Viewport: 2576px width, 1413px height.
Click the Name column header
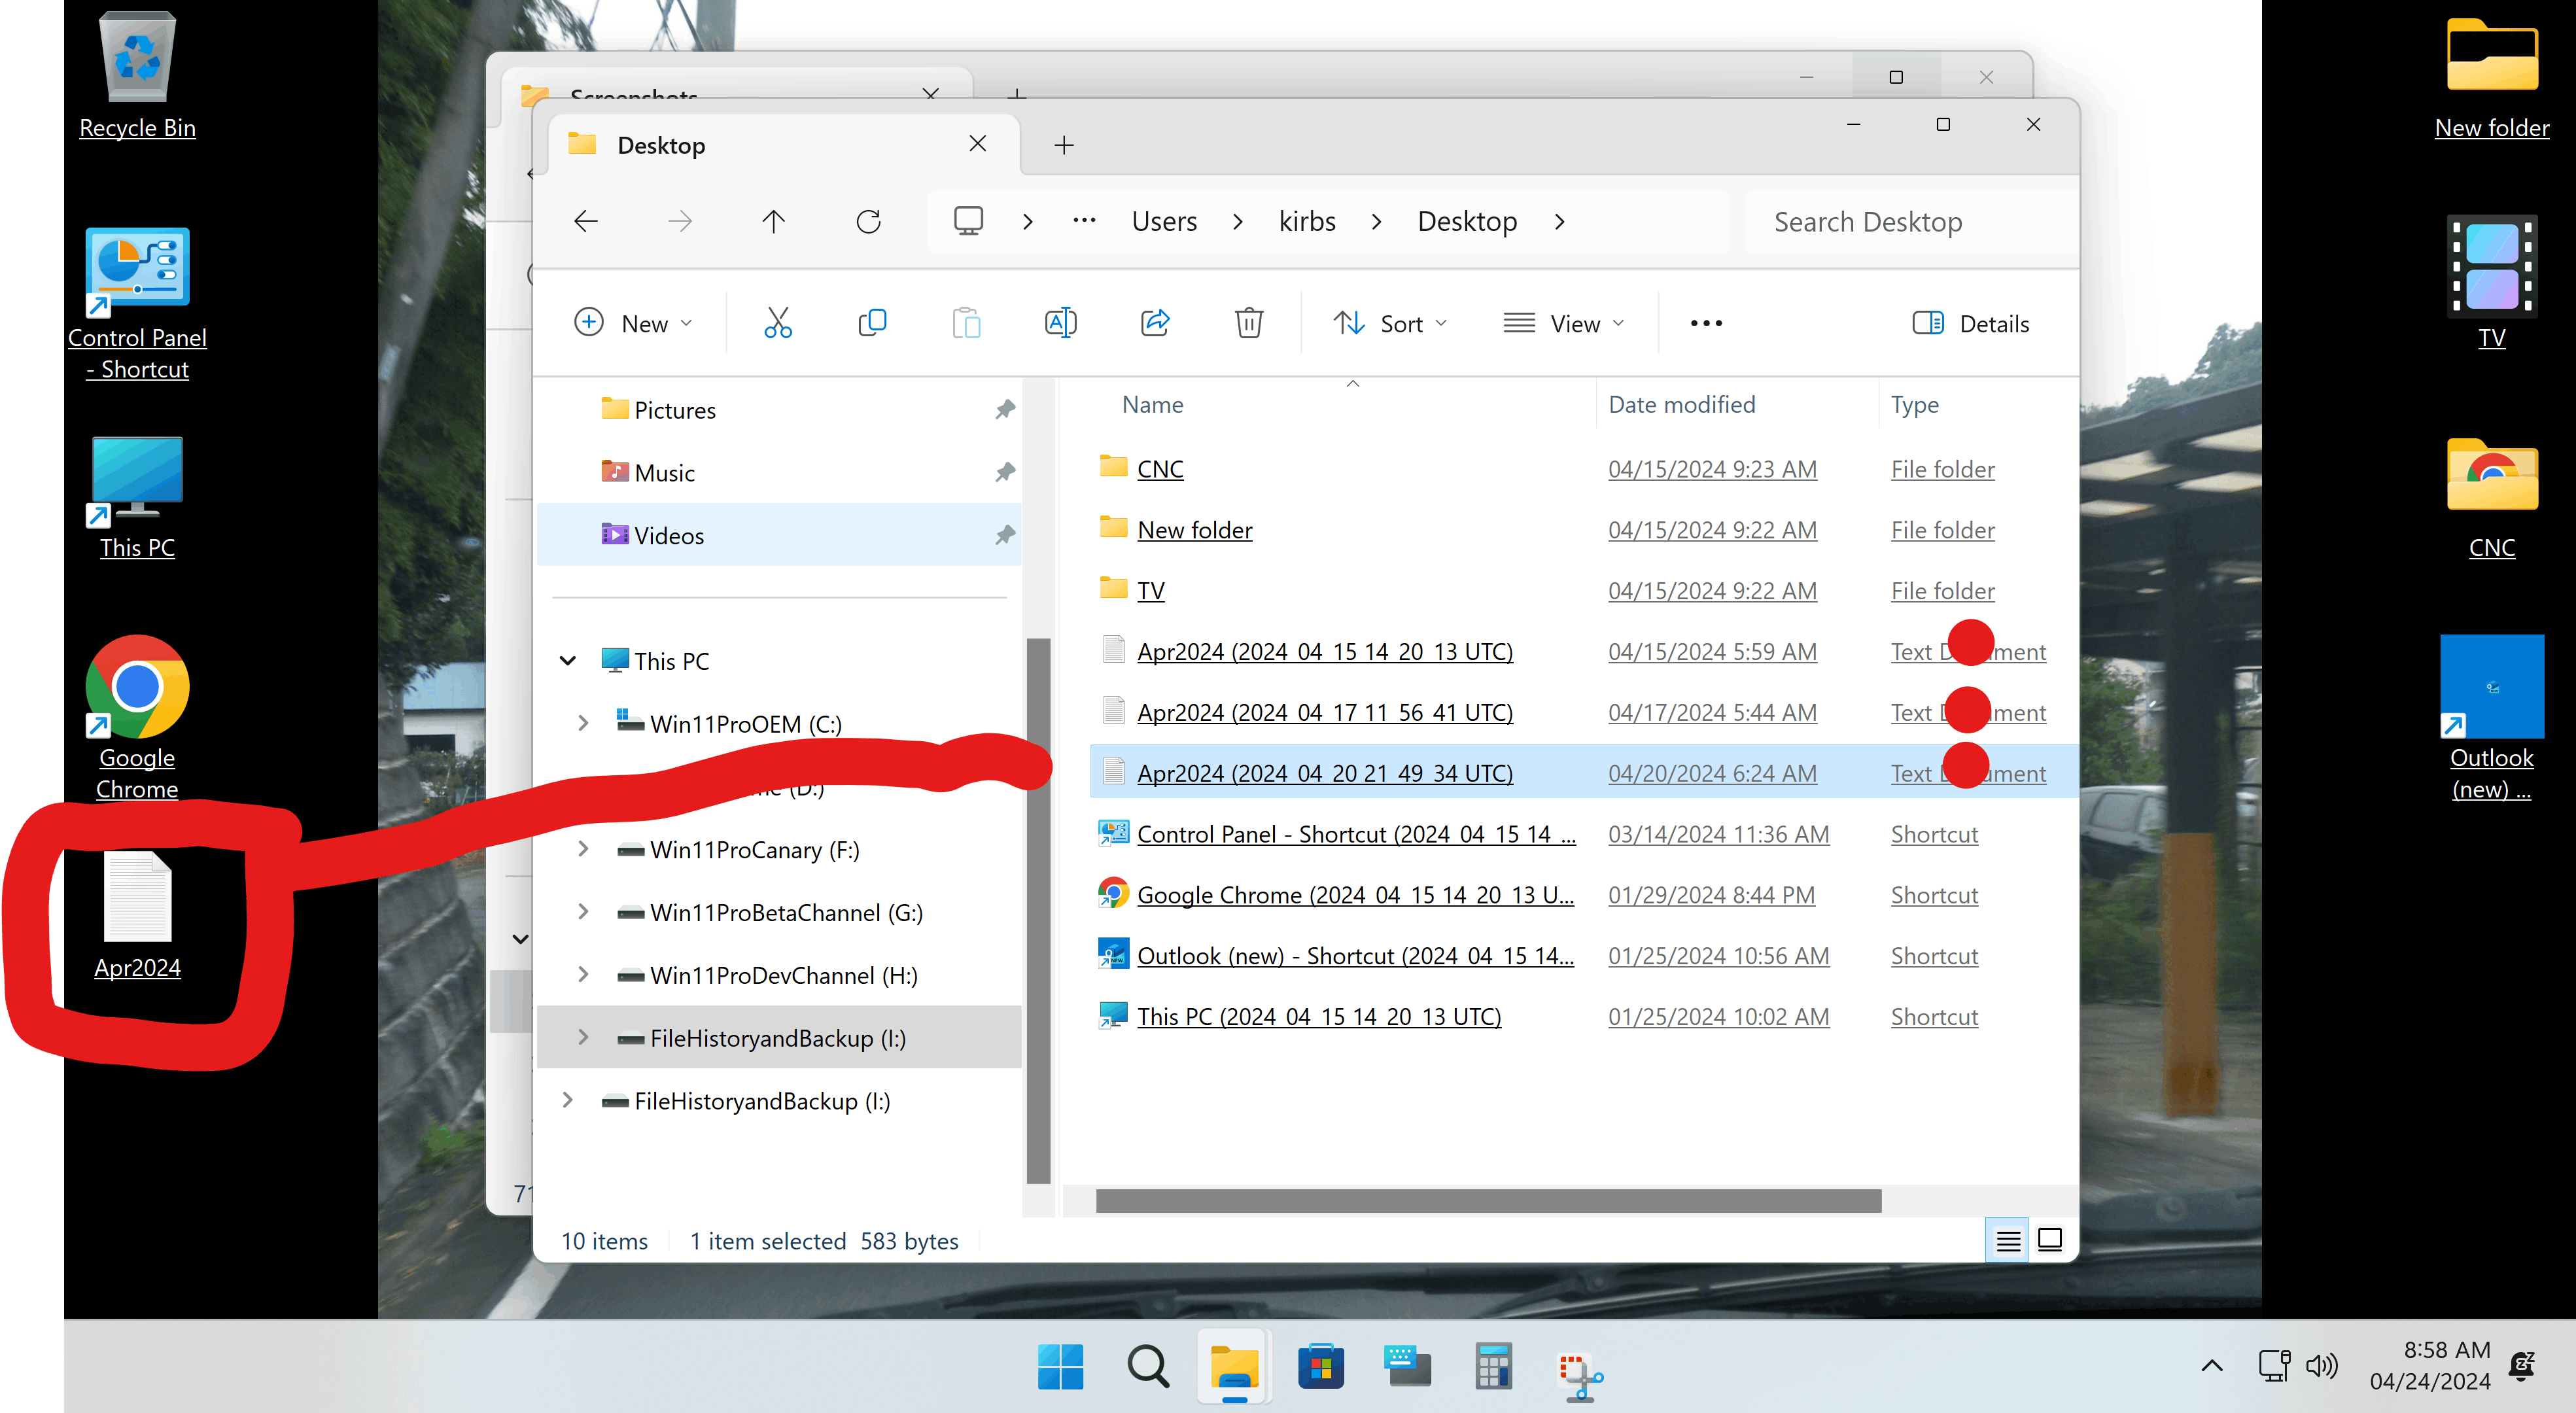(x=1152, y=404)
